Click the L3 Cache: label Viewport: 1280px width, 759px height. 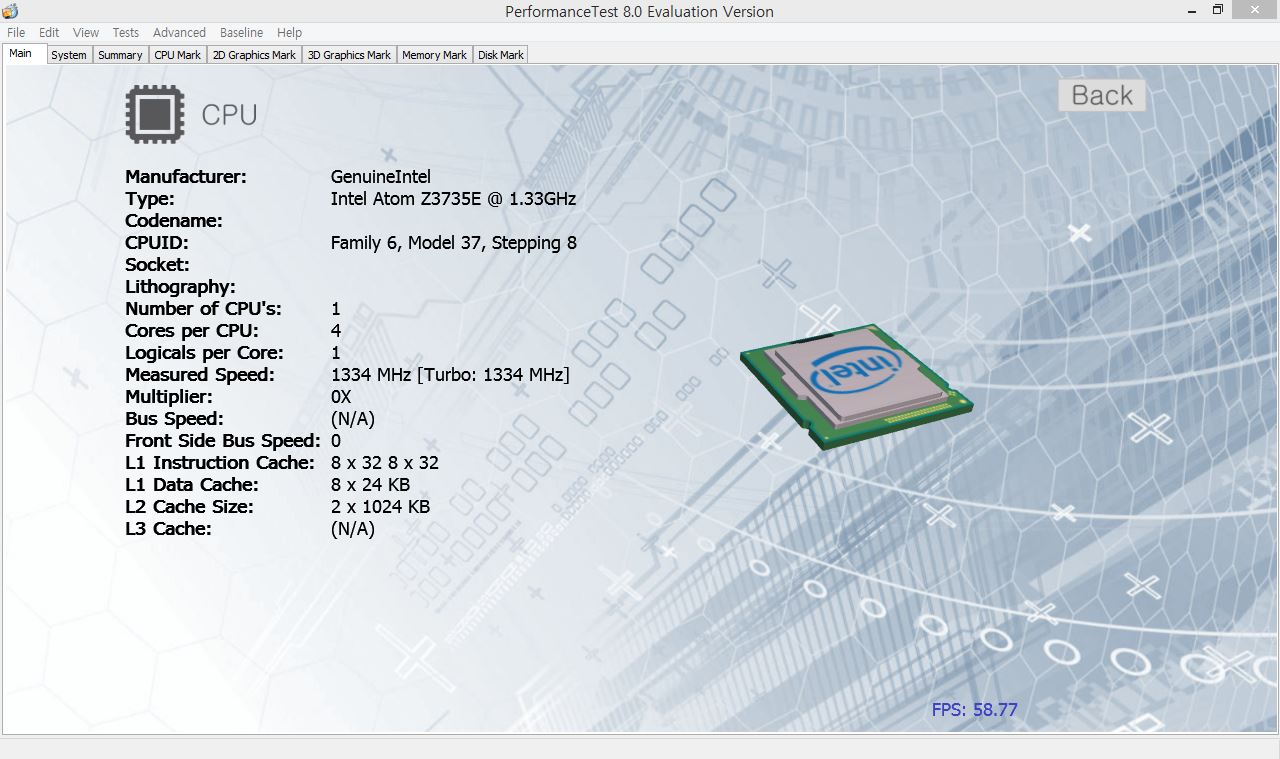168,529
